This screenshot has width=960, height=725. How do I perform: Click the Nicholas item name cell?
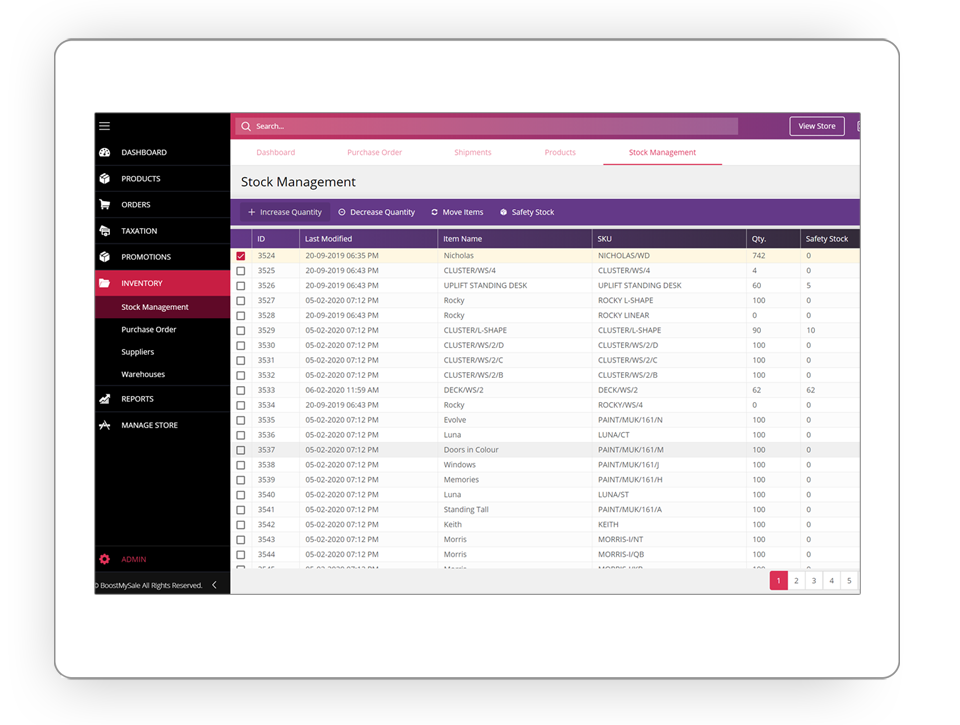459,255
